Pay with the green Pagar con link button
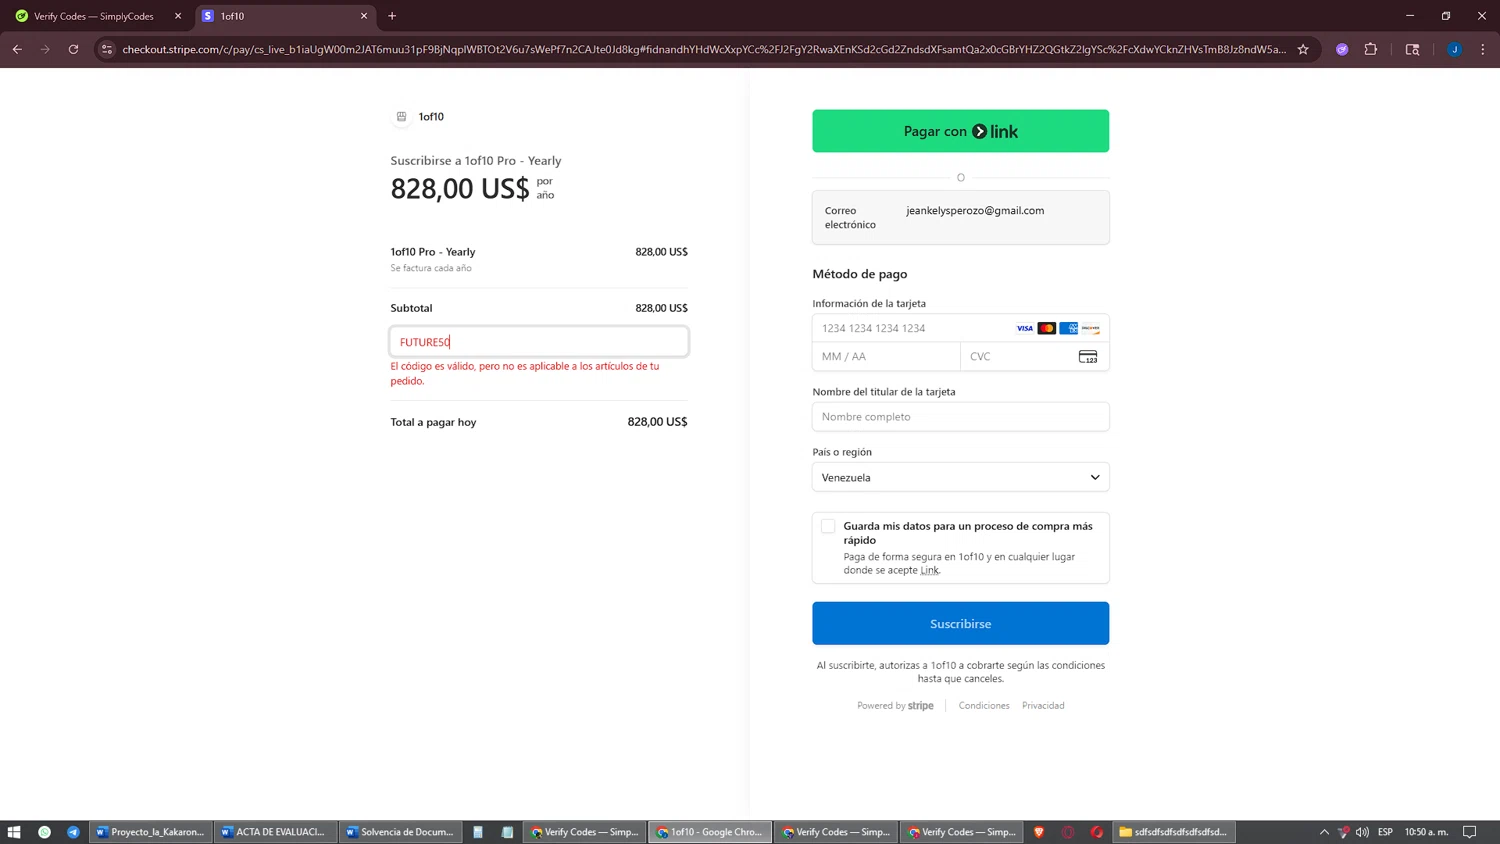 960,131
